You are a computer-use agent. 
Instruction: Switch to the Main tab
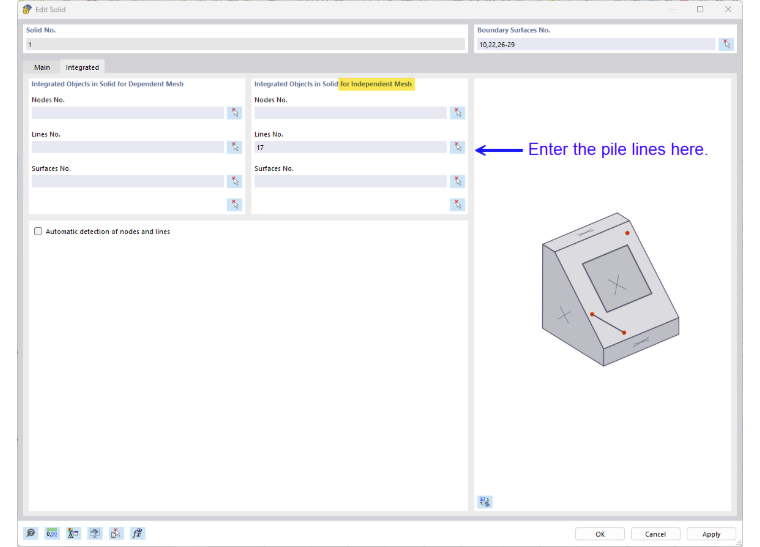click(42, 67)
